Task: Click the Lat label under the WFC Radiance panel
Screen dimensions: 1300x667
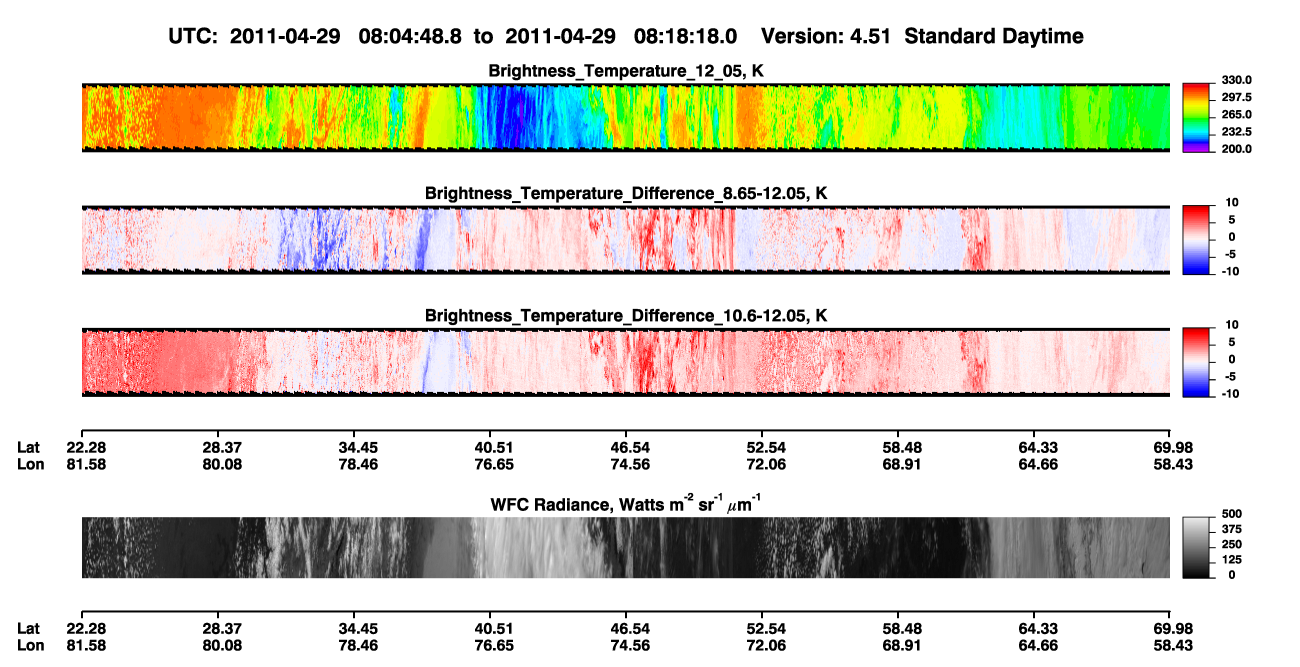Action: (x=29, y=629)
